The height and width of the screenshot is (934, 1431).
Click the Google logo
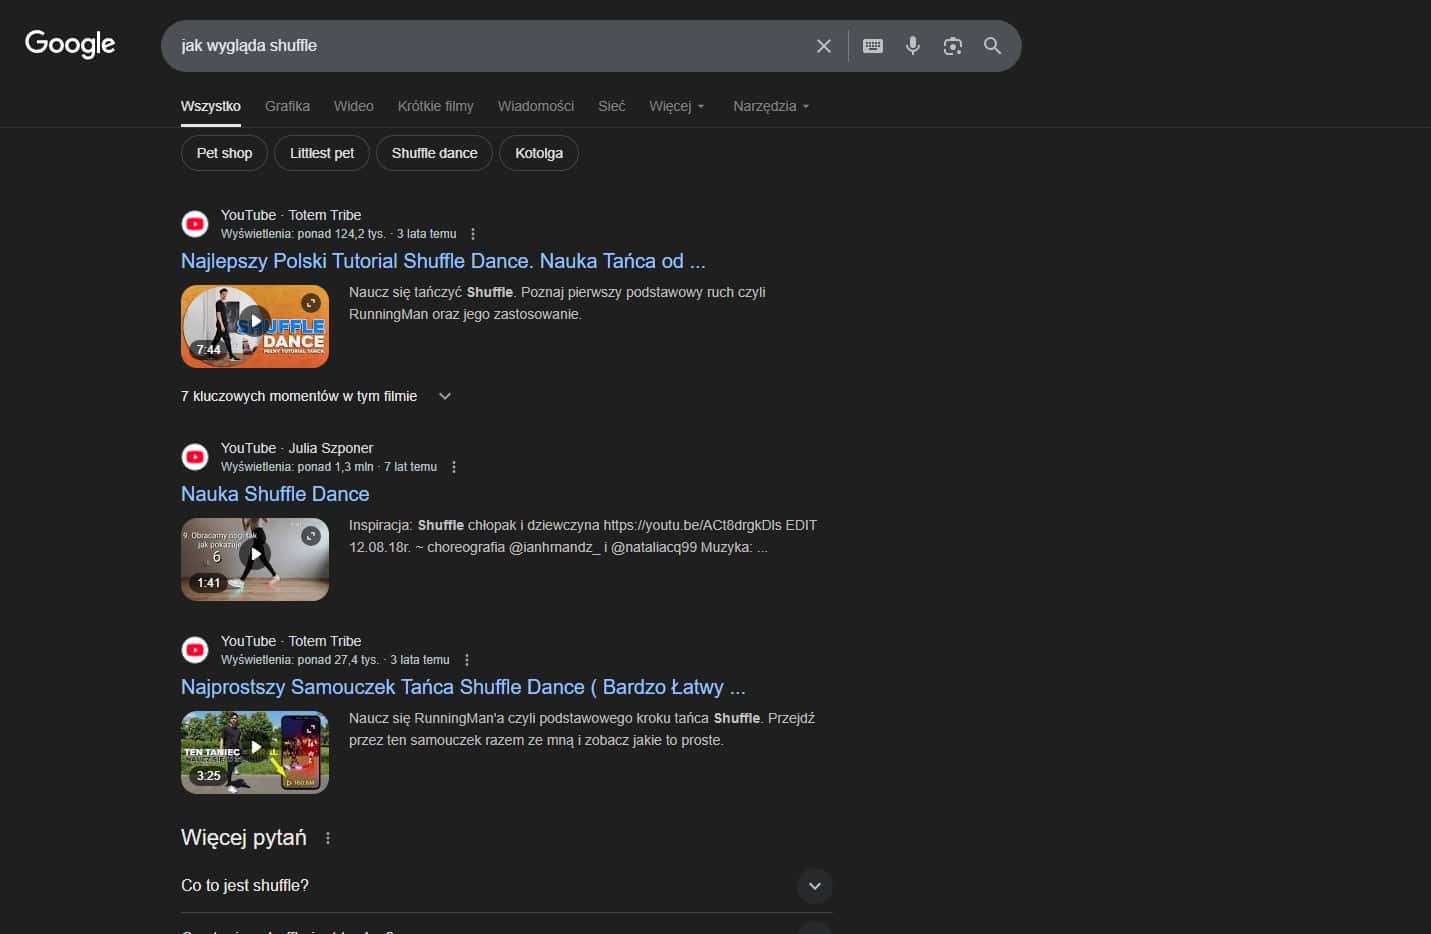[x=70, y=44]
